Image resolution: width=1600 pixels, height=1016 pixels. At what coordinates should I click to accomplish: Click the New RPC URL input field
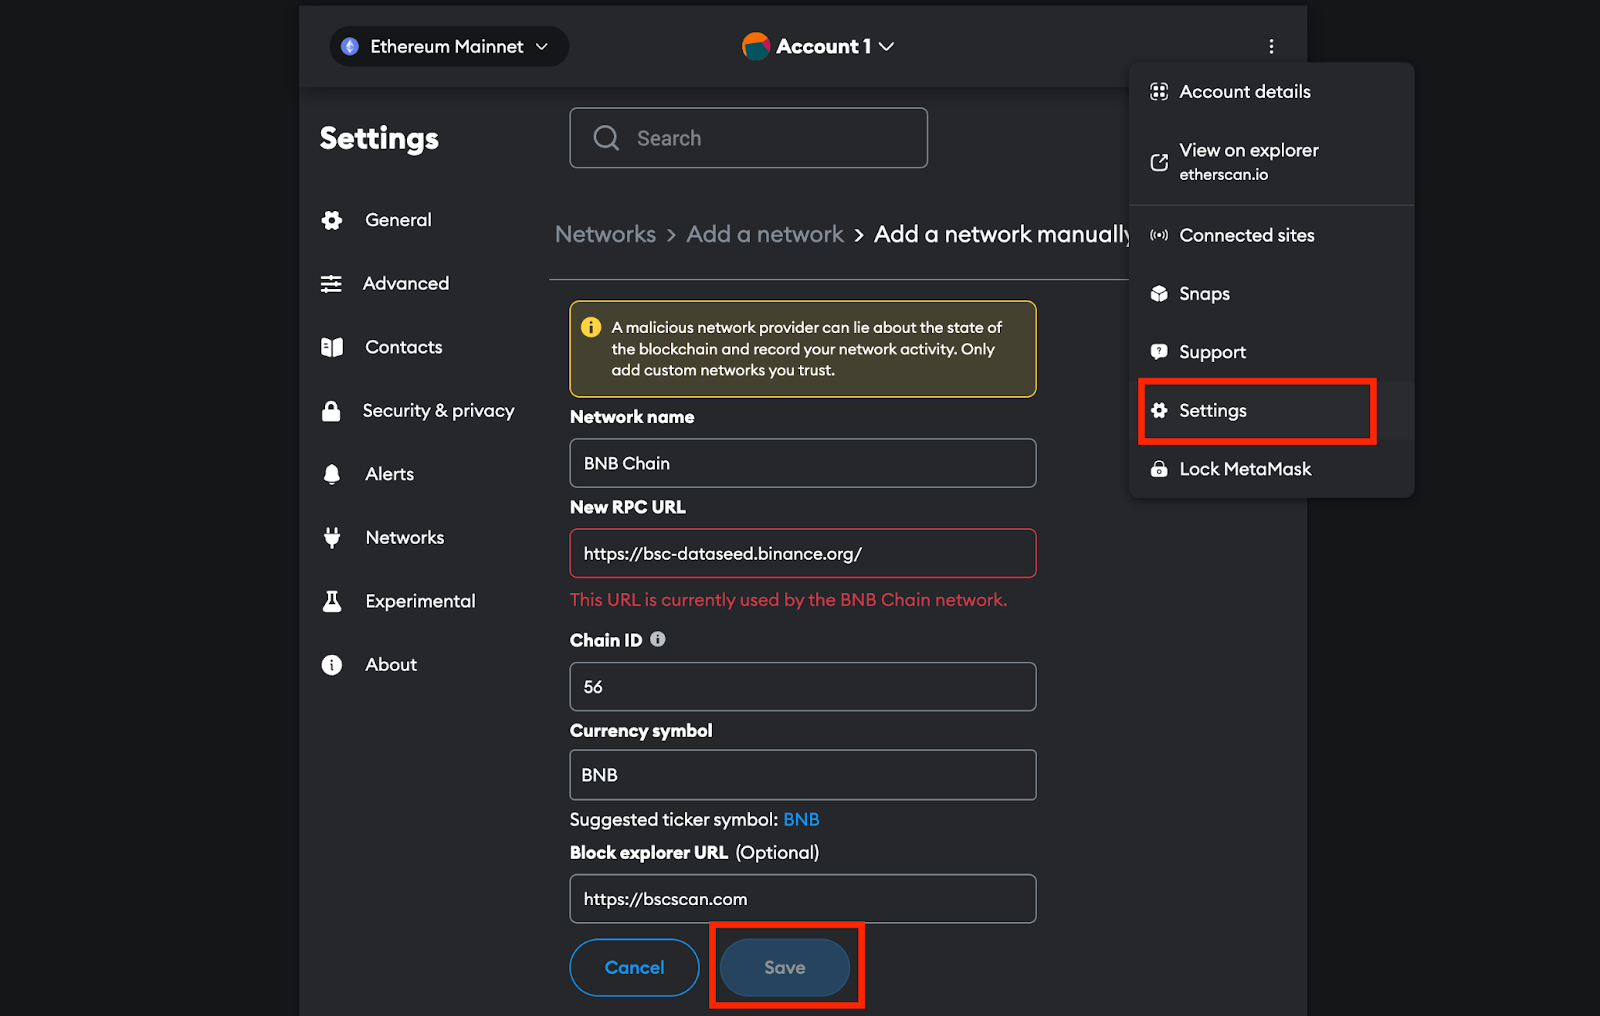[x=803, y=553]
